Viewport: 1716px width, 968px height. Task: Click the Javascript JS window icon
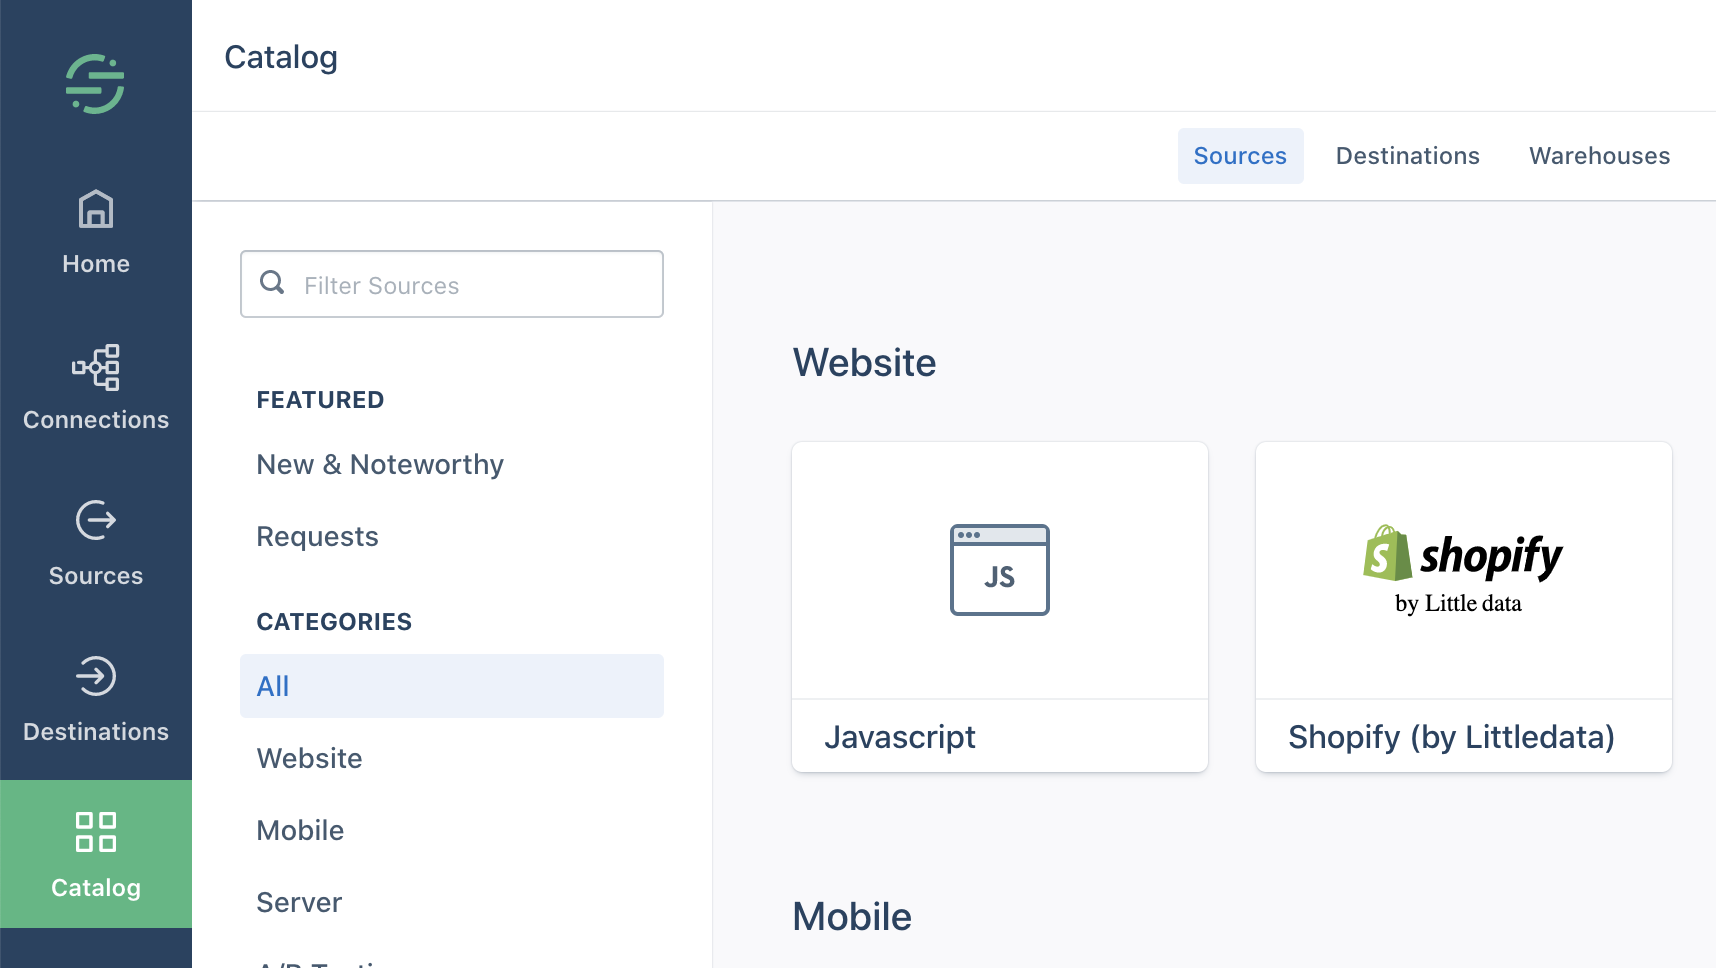click(999, 570)
